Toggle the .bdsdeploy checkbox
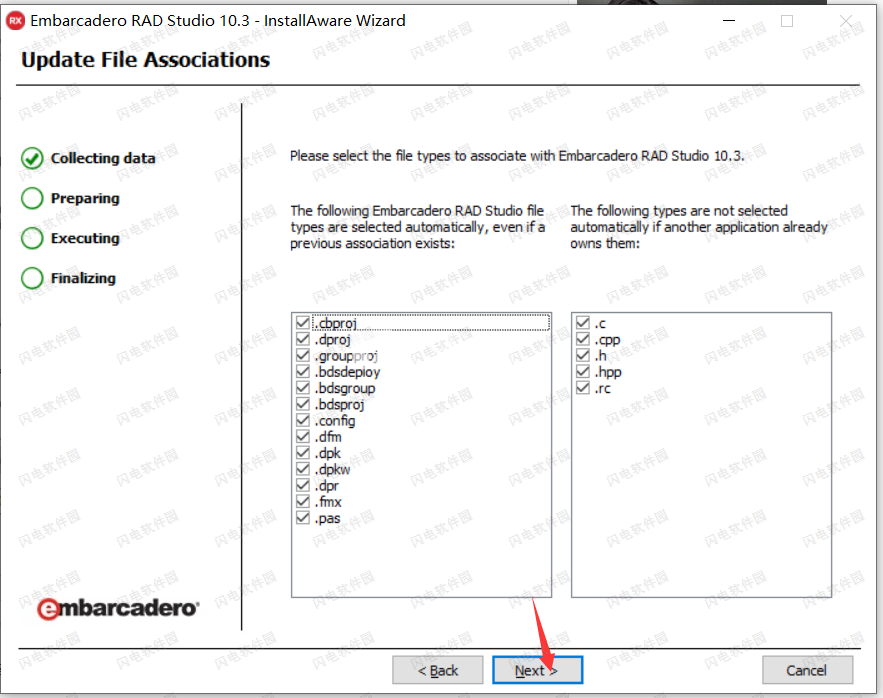Image resolution: width=883 pixels, height=698 pixels. [x=303, y=372]
